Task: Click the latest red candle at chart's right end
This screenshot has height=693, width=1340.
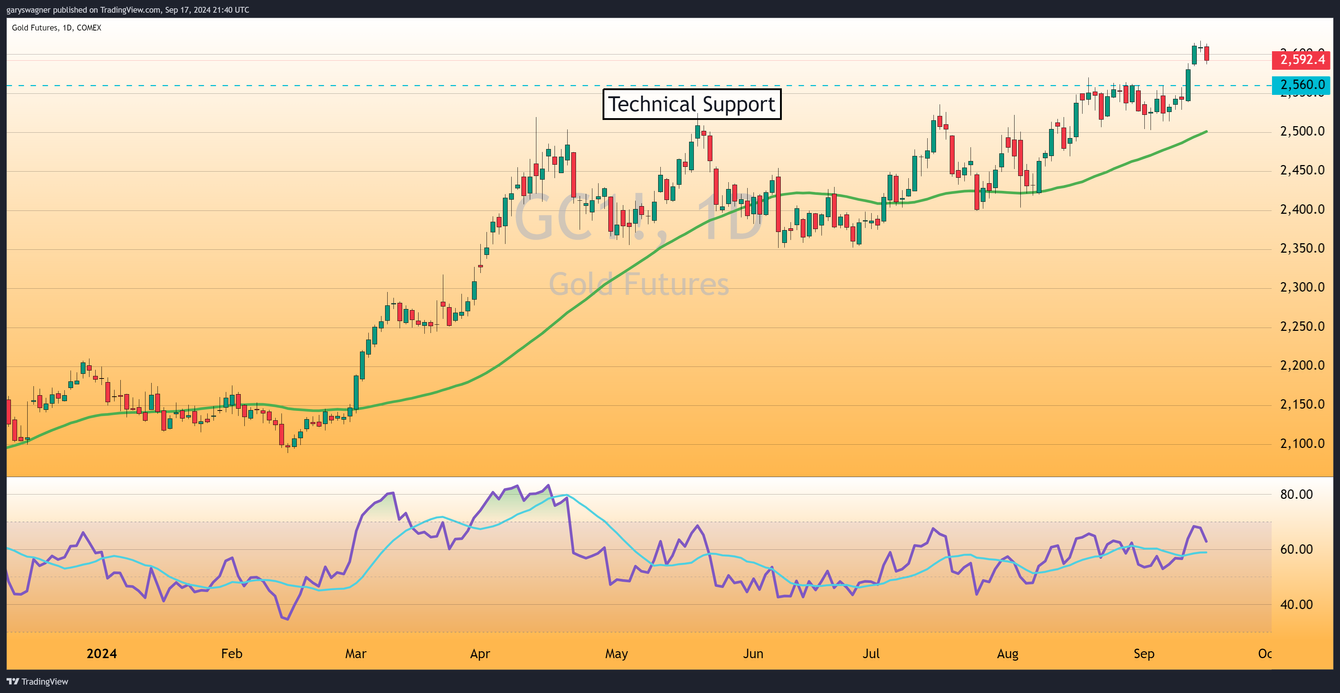Action: (1207, 53)
